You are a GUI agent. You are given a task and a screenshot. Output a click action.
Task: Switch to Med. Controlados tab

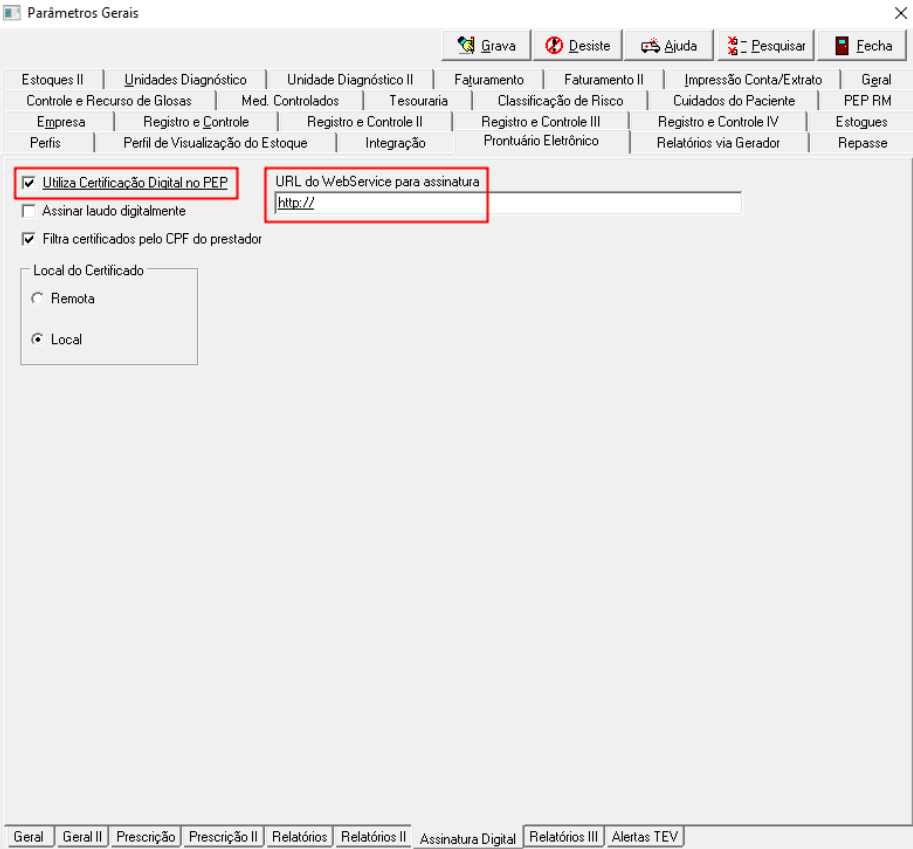point(290,101)
